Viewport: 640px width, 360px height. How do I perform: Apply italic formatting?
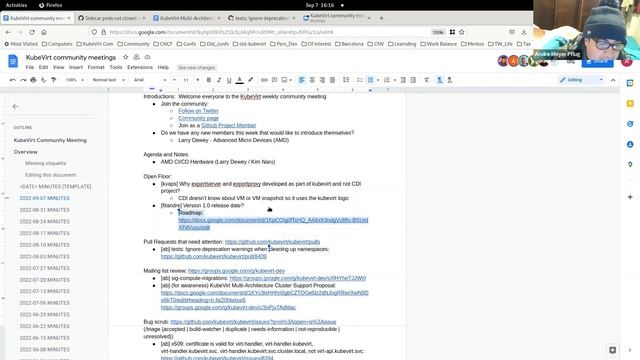click(x=219, y=80)
